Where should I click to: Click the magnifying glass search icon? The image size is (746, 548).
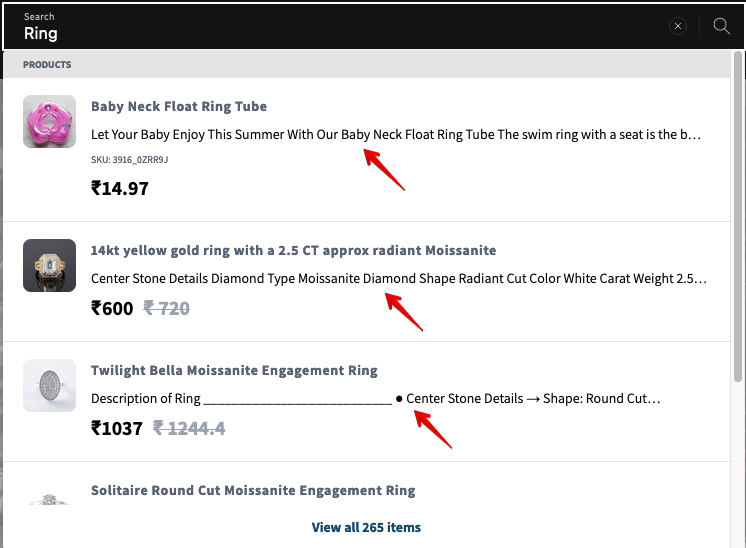coord(721,26)
